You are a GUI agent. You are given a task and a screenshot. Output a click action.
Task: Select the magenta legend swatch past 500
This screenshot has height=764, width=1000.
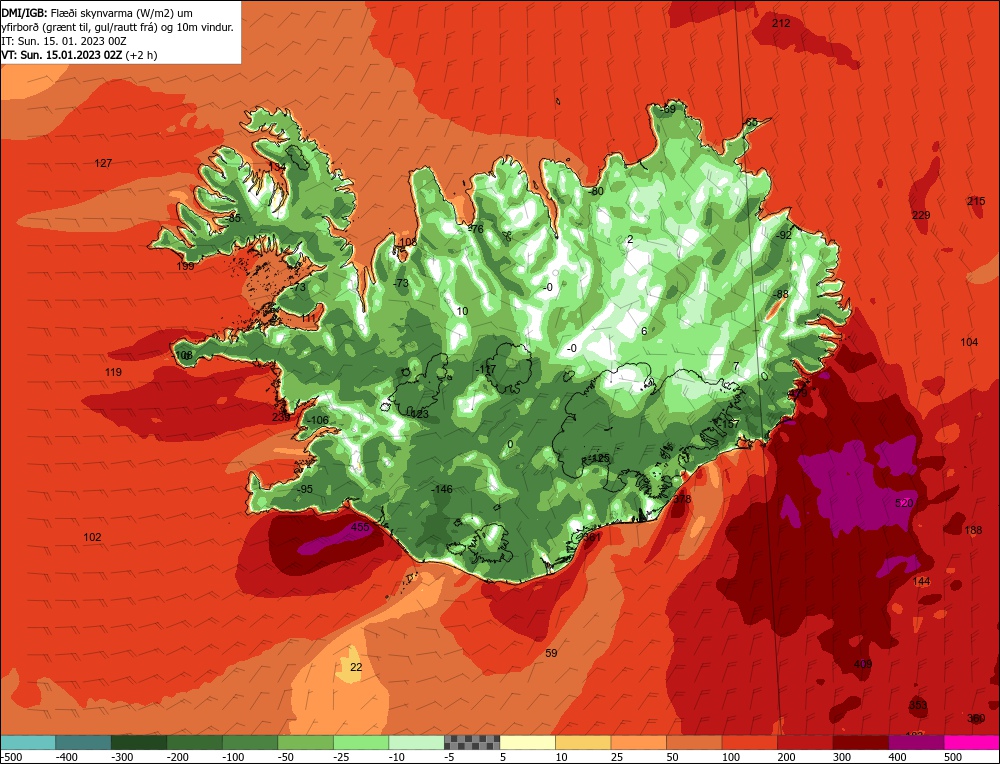coord(971,742)
